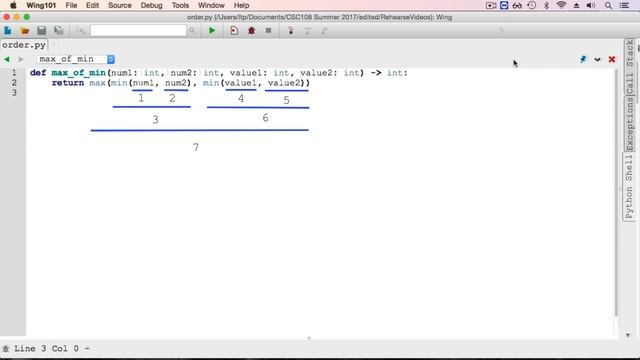Click the return keyword on line 2
The height and width of the screenshot is (360, 640).
(68, 83)
